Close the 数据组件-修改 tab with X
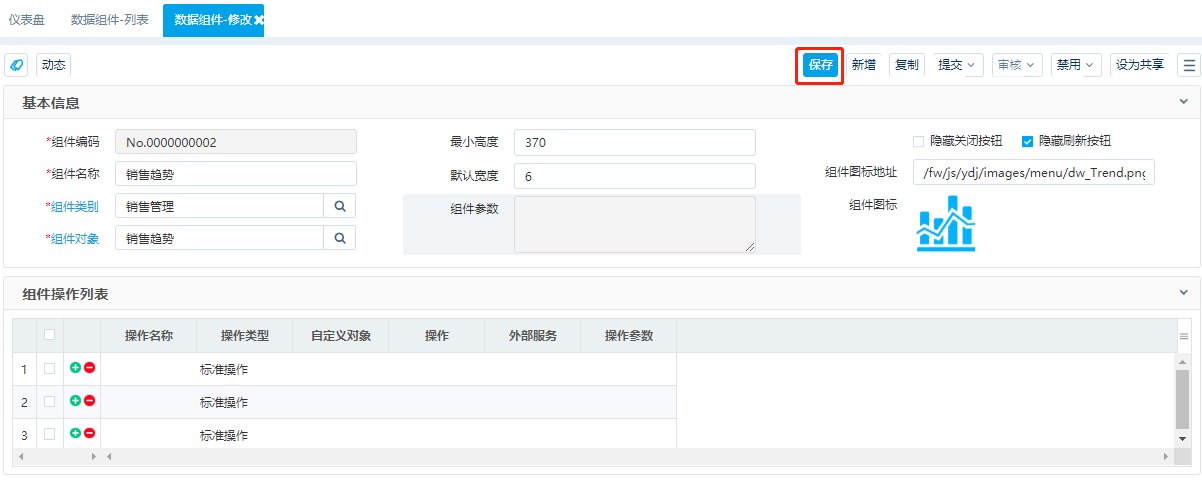Viewport: 1202px width, 481px height. [x=258, y=20]
